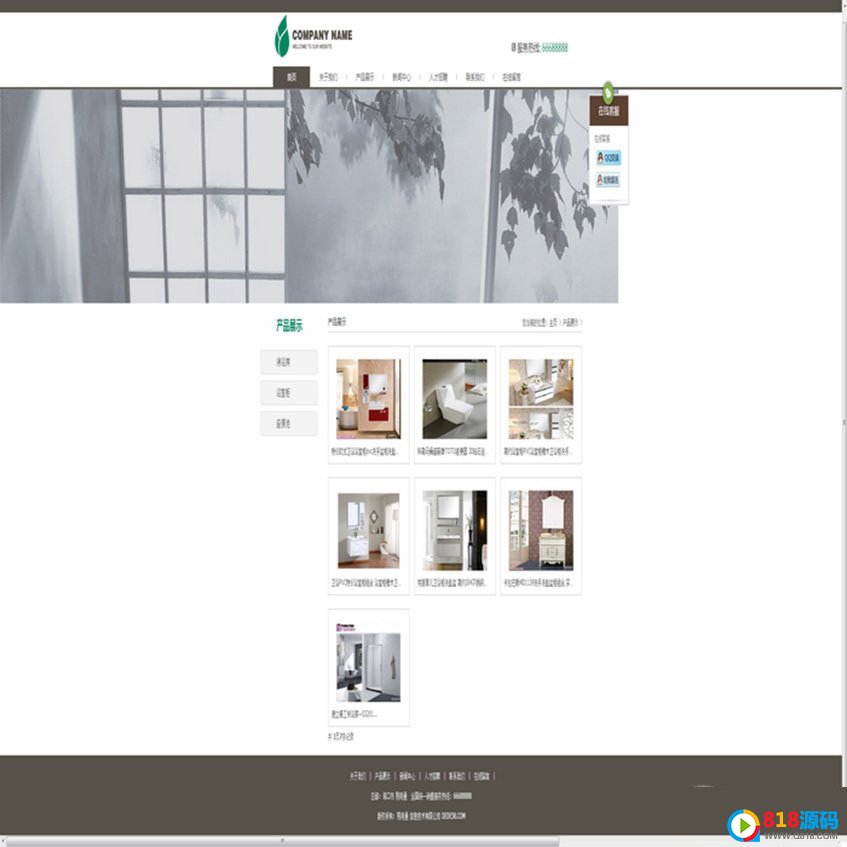Image resolution: width=847 pixels, height=847 pixels.
Task: Open the red bathroom cabinet product image
Action: [368, 399]
